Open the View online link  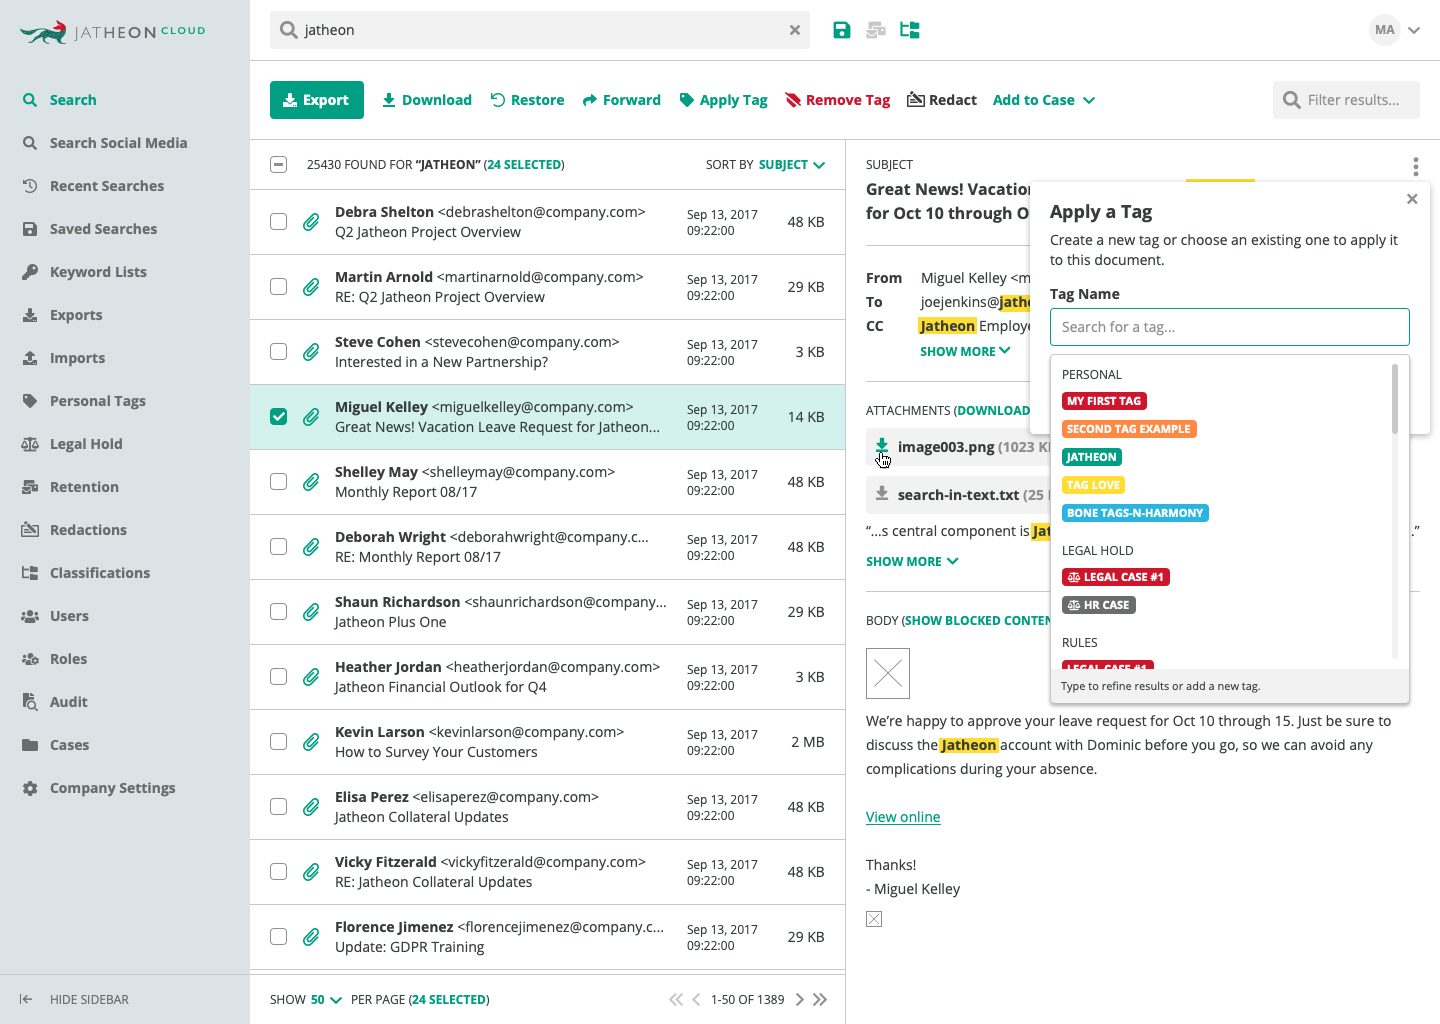[903, 817]
